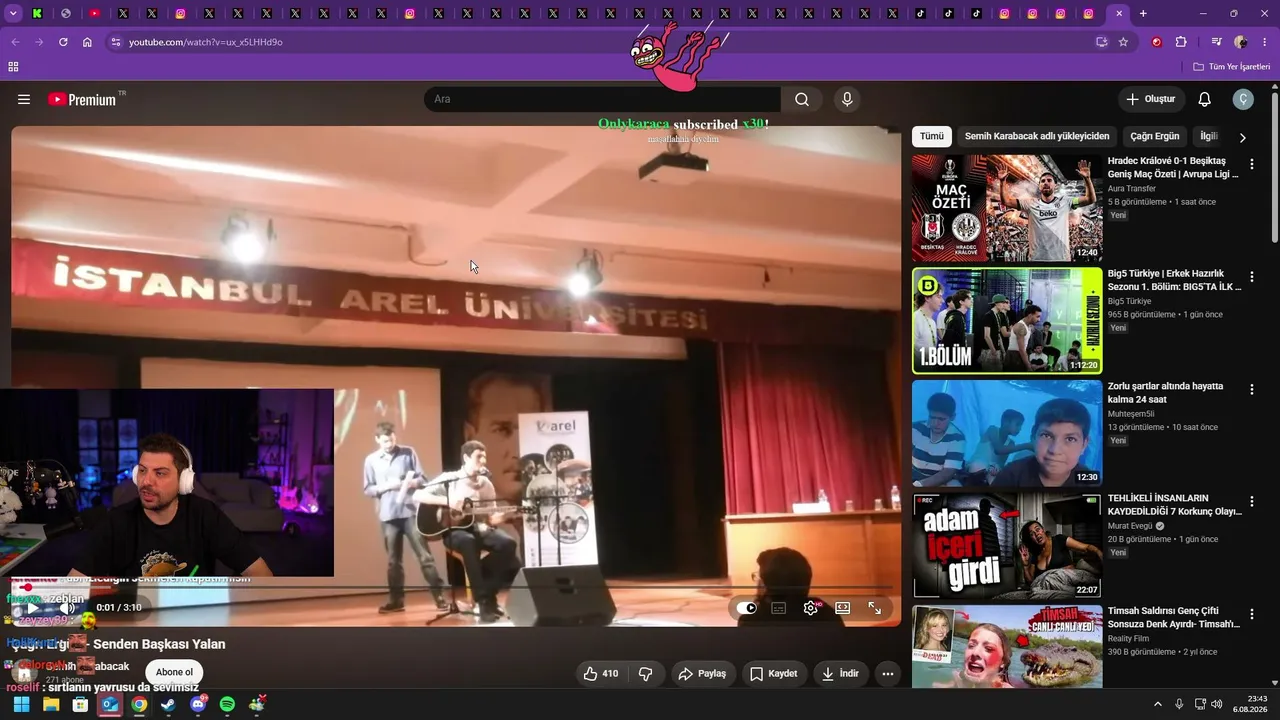
Task: Click the red extension icon in toolbar
Action: click(1157, 42)
